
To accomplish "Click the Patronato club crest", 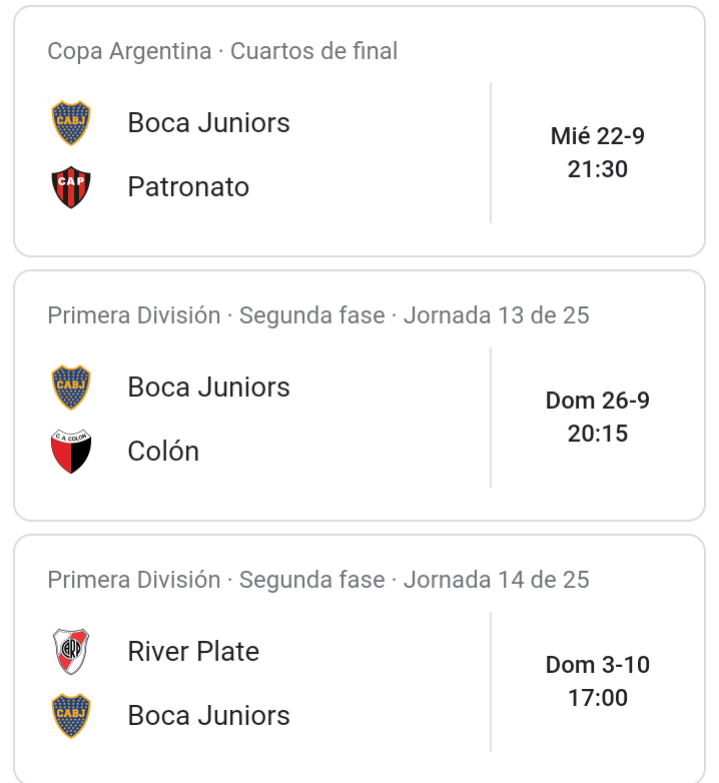I will [x=71, y=187].
